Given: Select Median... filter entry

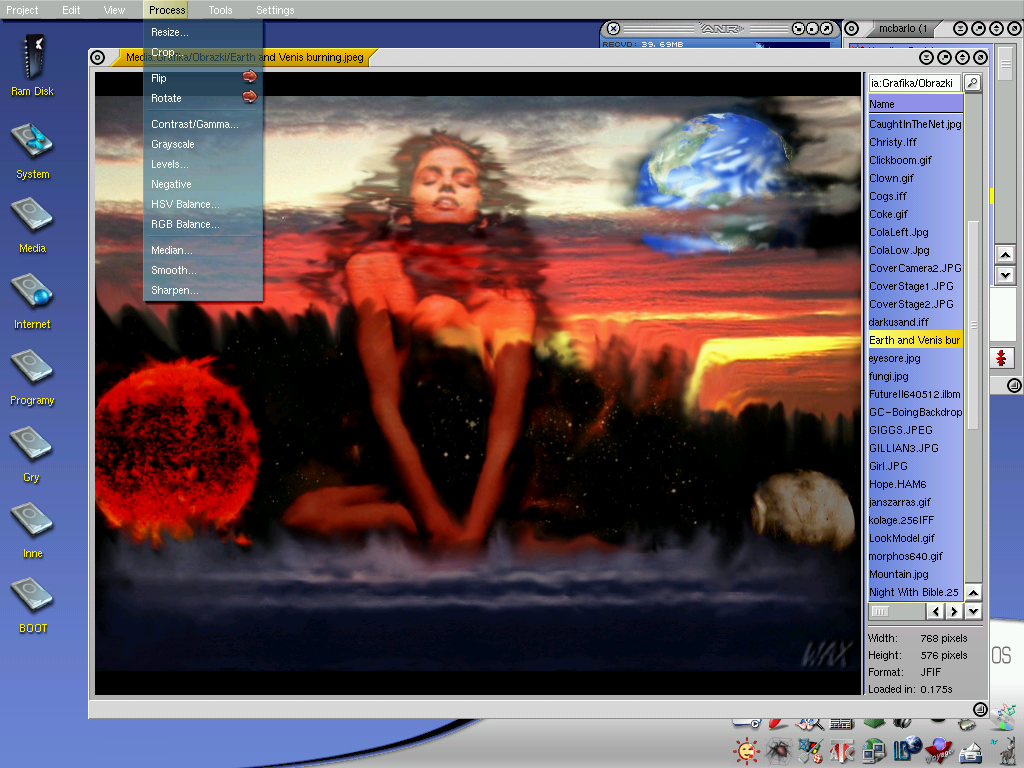Looking at the screenshot, I should click(203, 250).
